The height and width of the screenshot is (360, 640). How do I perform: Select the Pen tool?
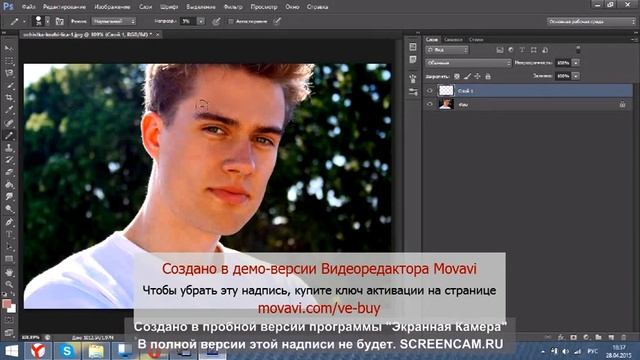click(9, 222)
